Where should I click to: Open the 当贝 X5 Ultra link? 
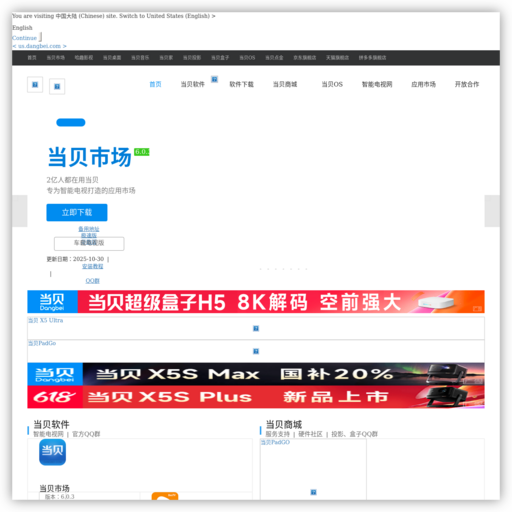point(45,320)
